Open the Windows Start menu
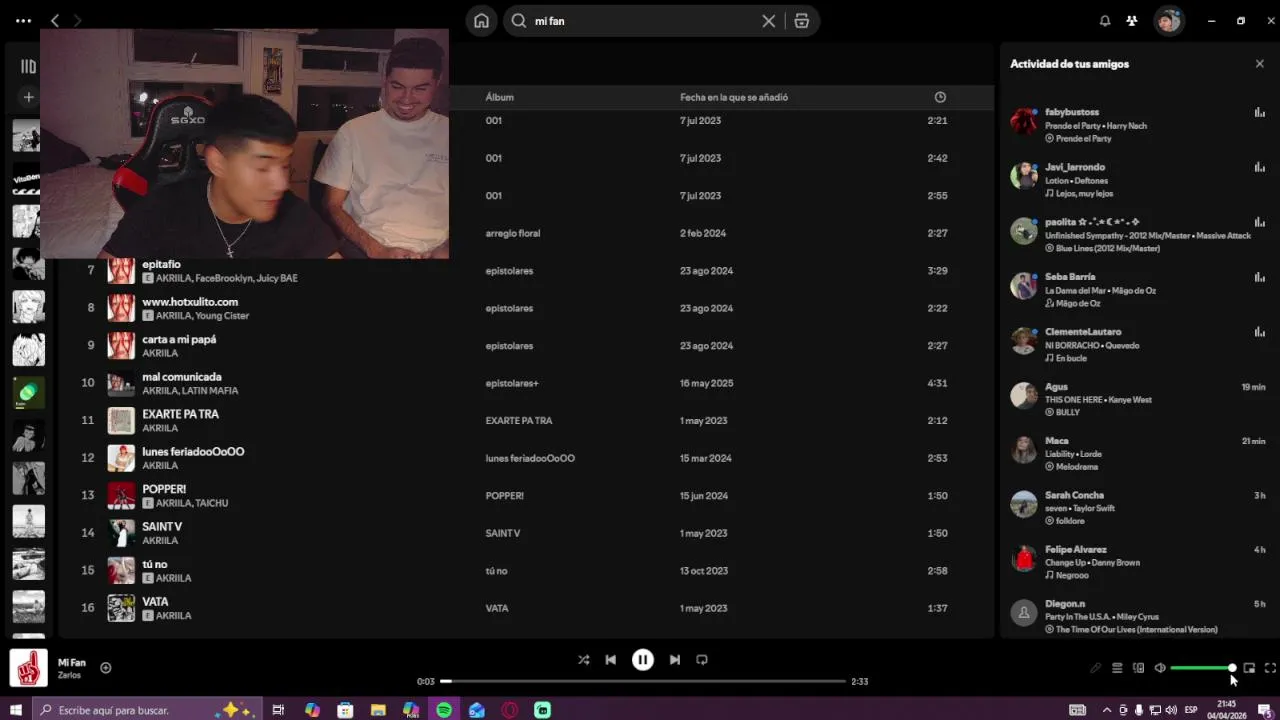The height and width of the screenshot is (720, 1280). click(16, 710)
